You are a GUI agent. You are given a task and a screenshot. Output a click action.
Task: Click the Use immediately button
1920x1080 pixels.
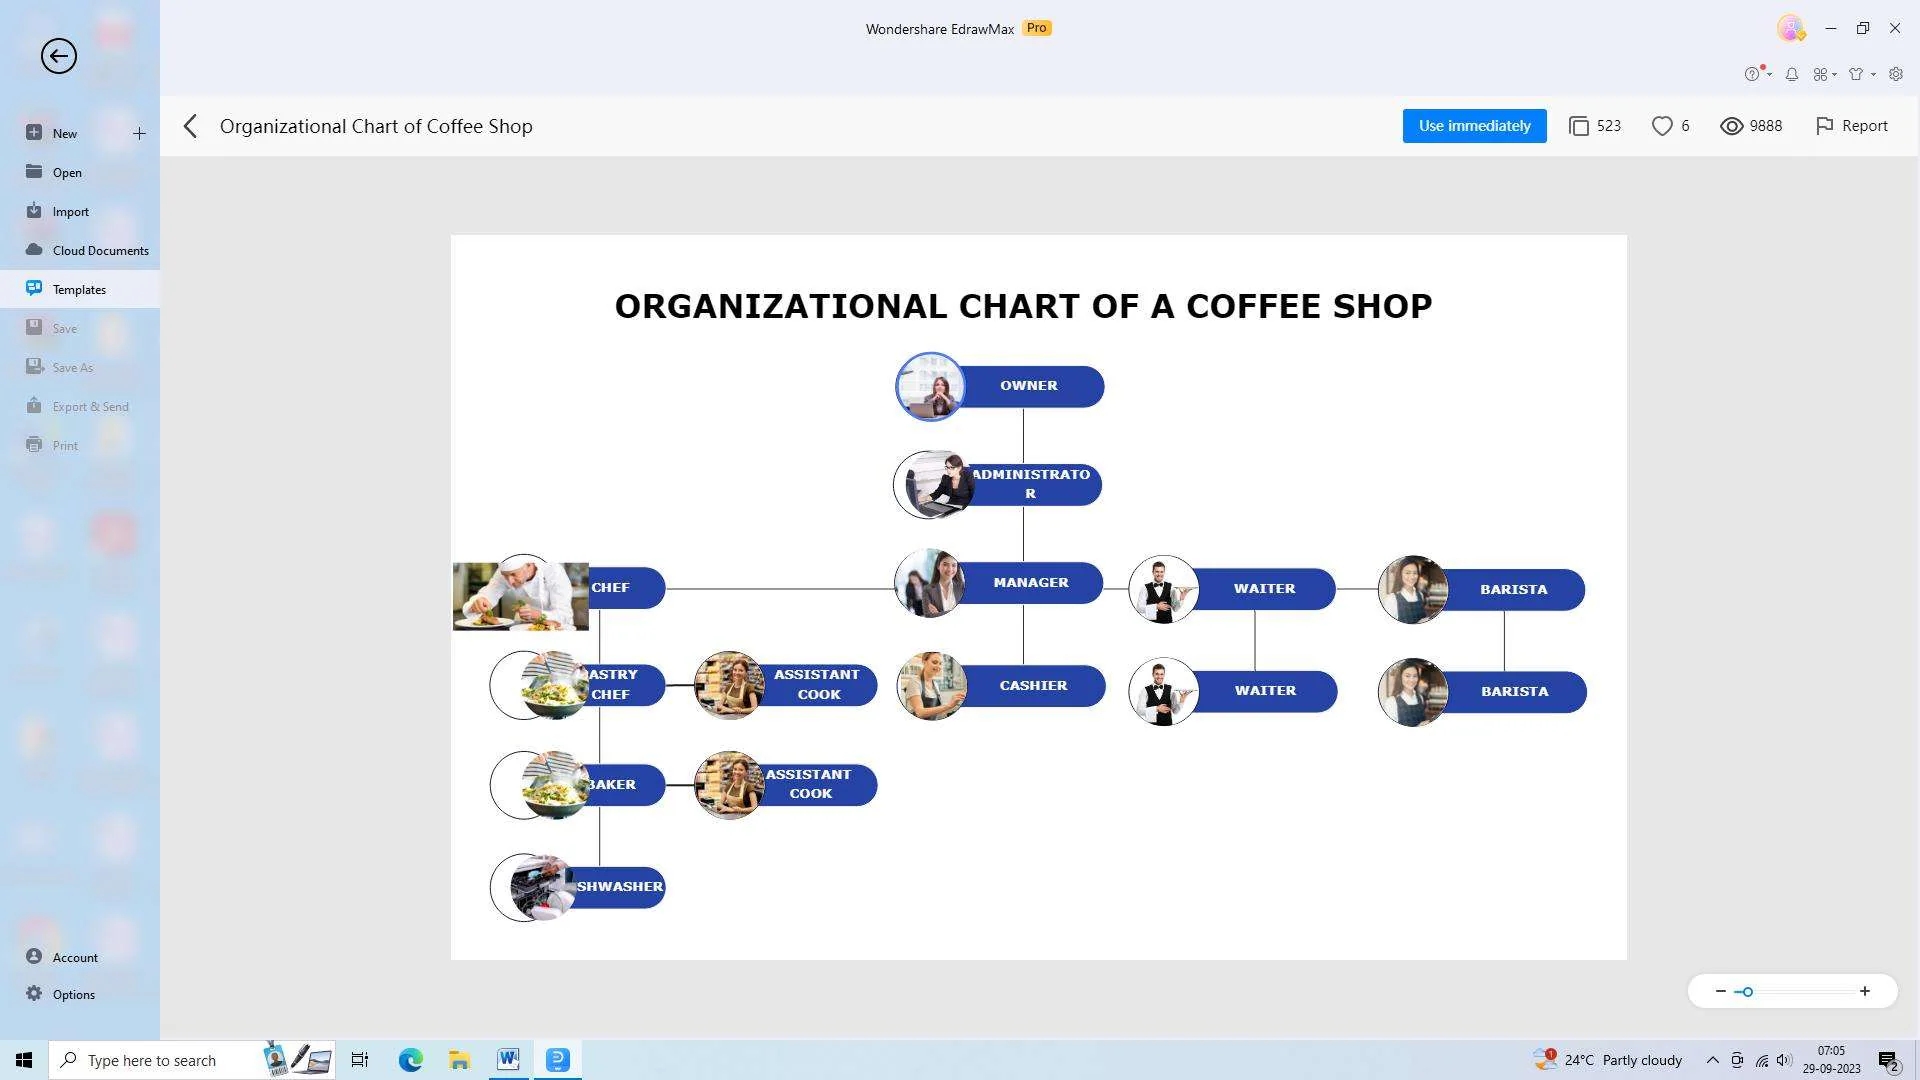click(1474, 126)
